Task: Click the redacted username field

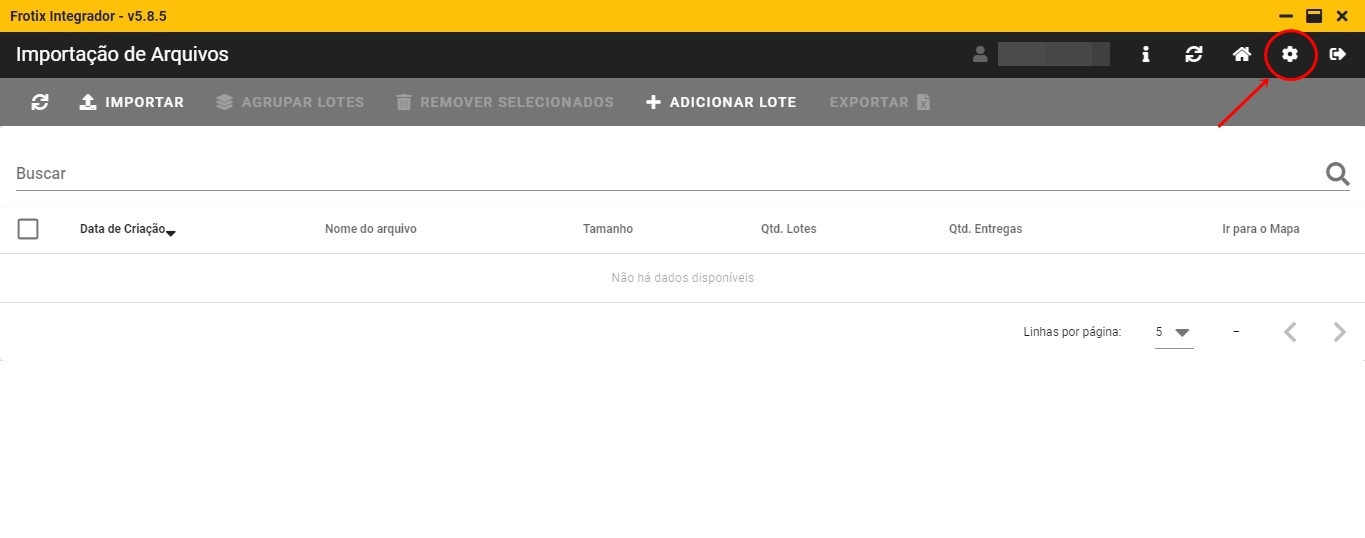Action: coord(1054,54)
